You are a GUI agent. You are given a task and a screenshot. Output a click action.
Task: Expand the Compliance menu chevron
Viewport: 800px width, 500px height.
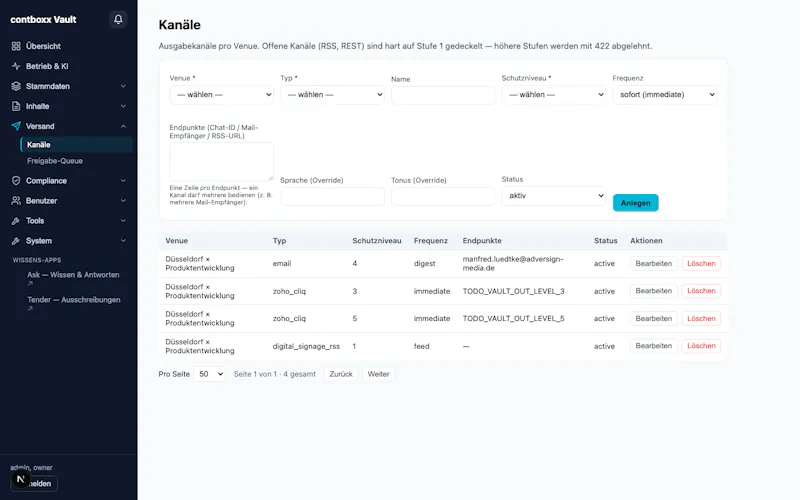[123, 181]
